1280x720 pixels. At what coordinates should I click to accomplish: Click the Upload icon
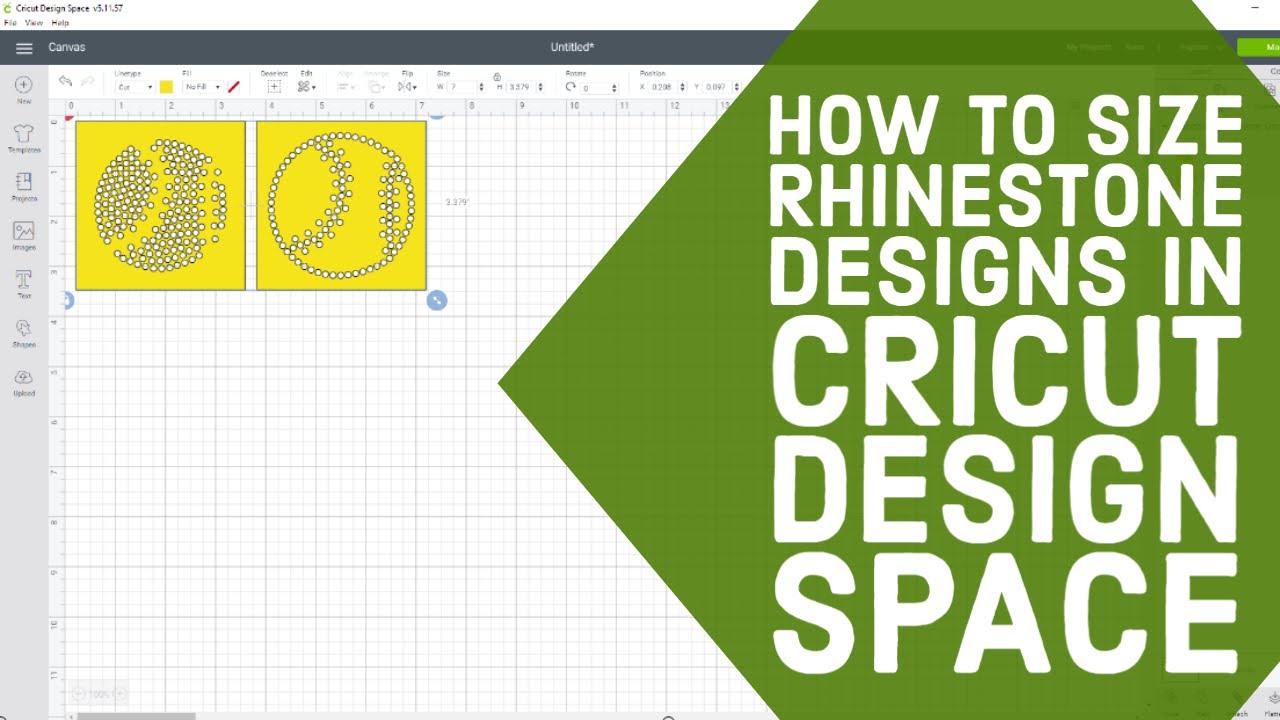[24, 382]
